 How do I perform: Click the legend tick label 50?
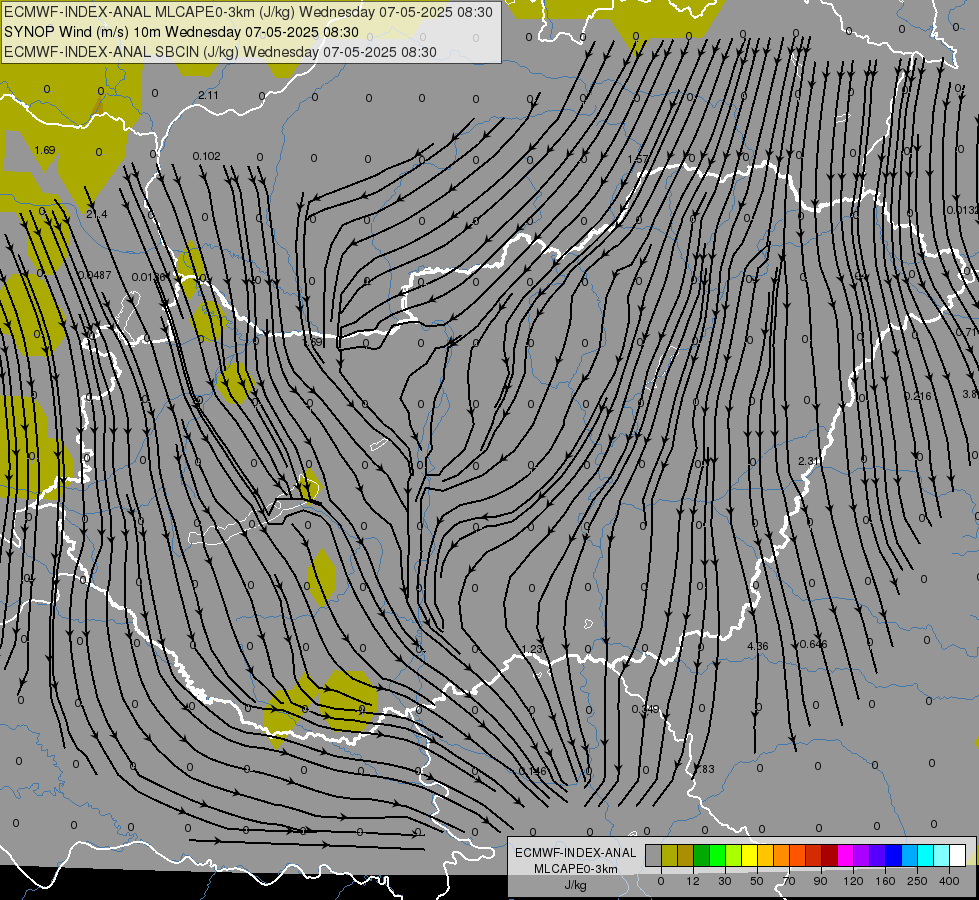(x=757, y=881)
